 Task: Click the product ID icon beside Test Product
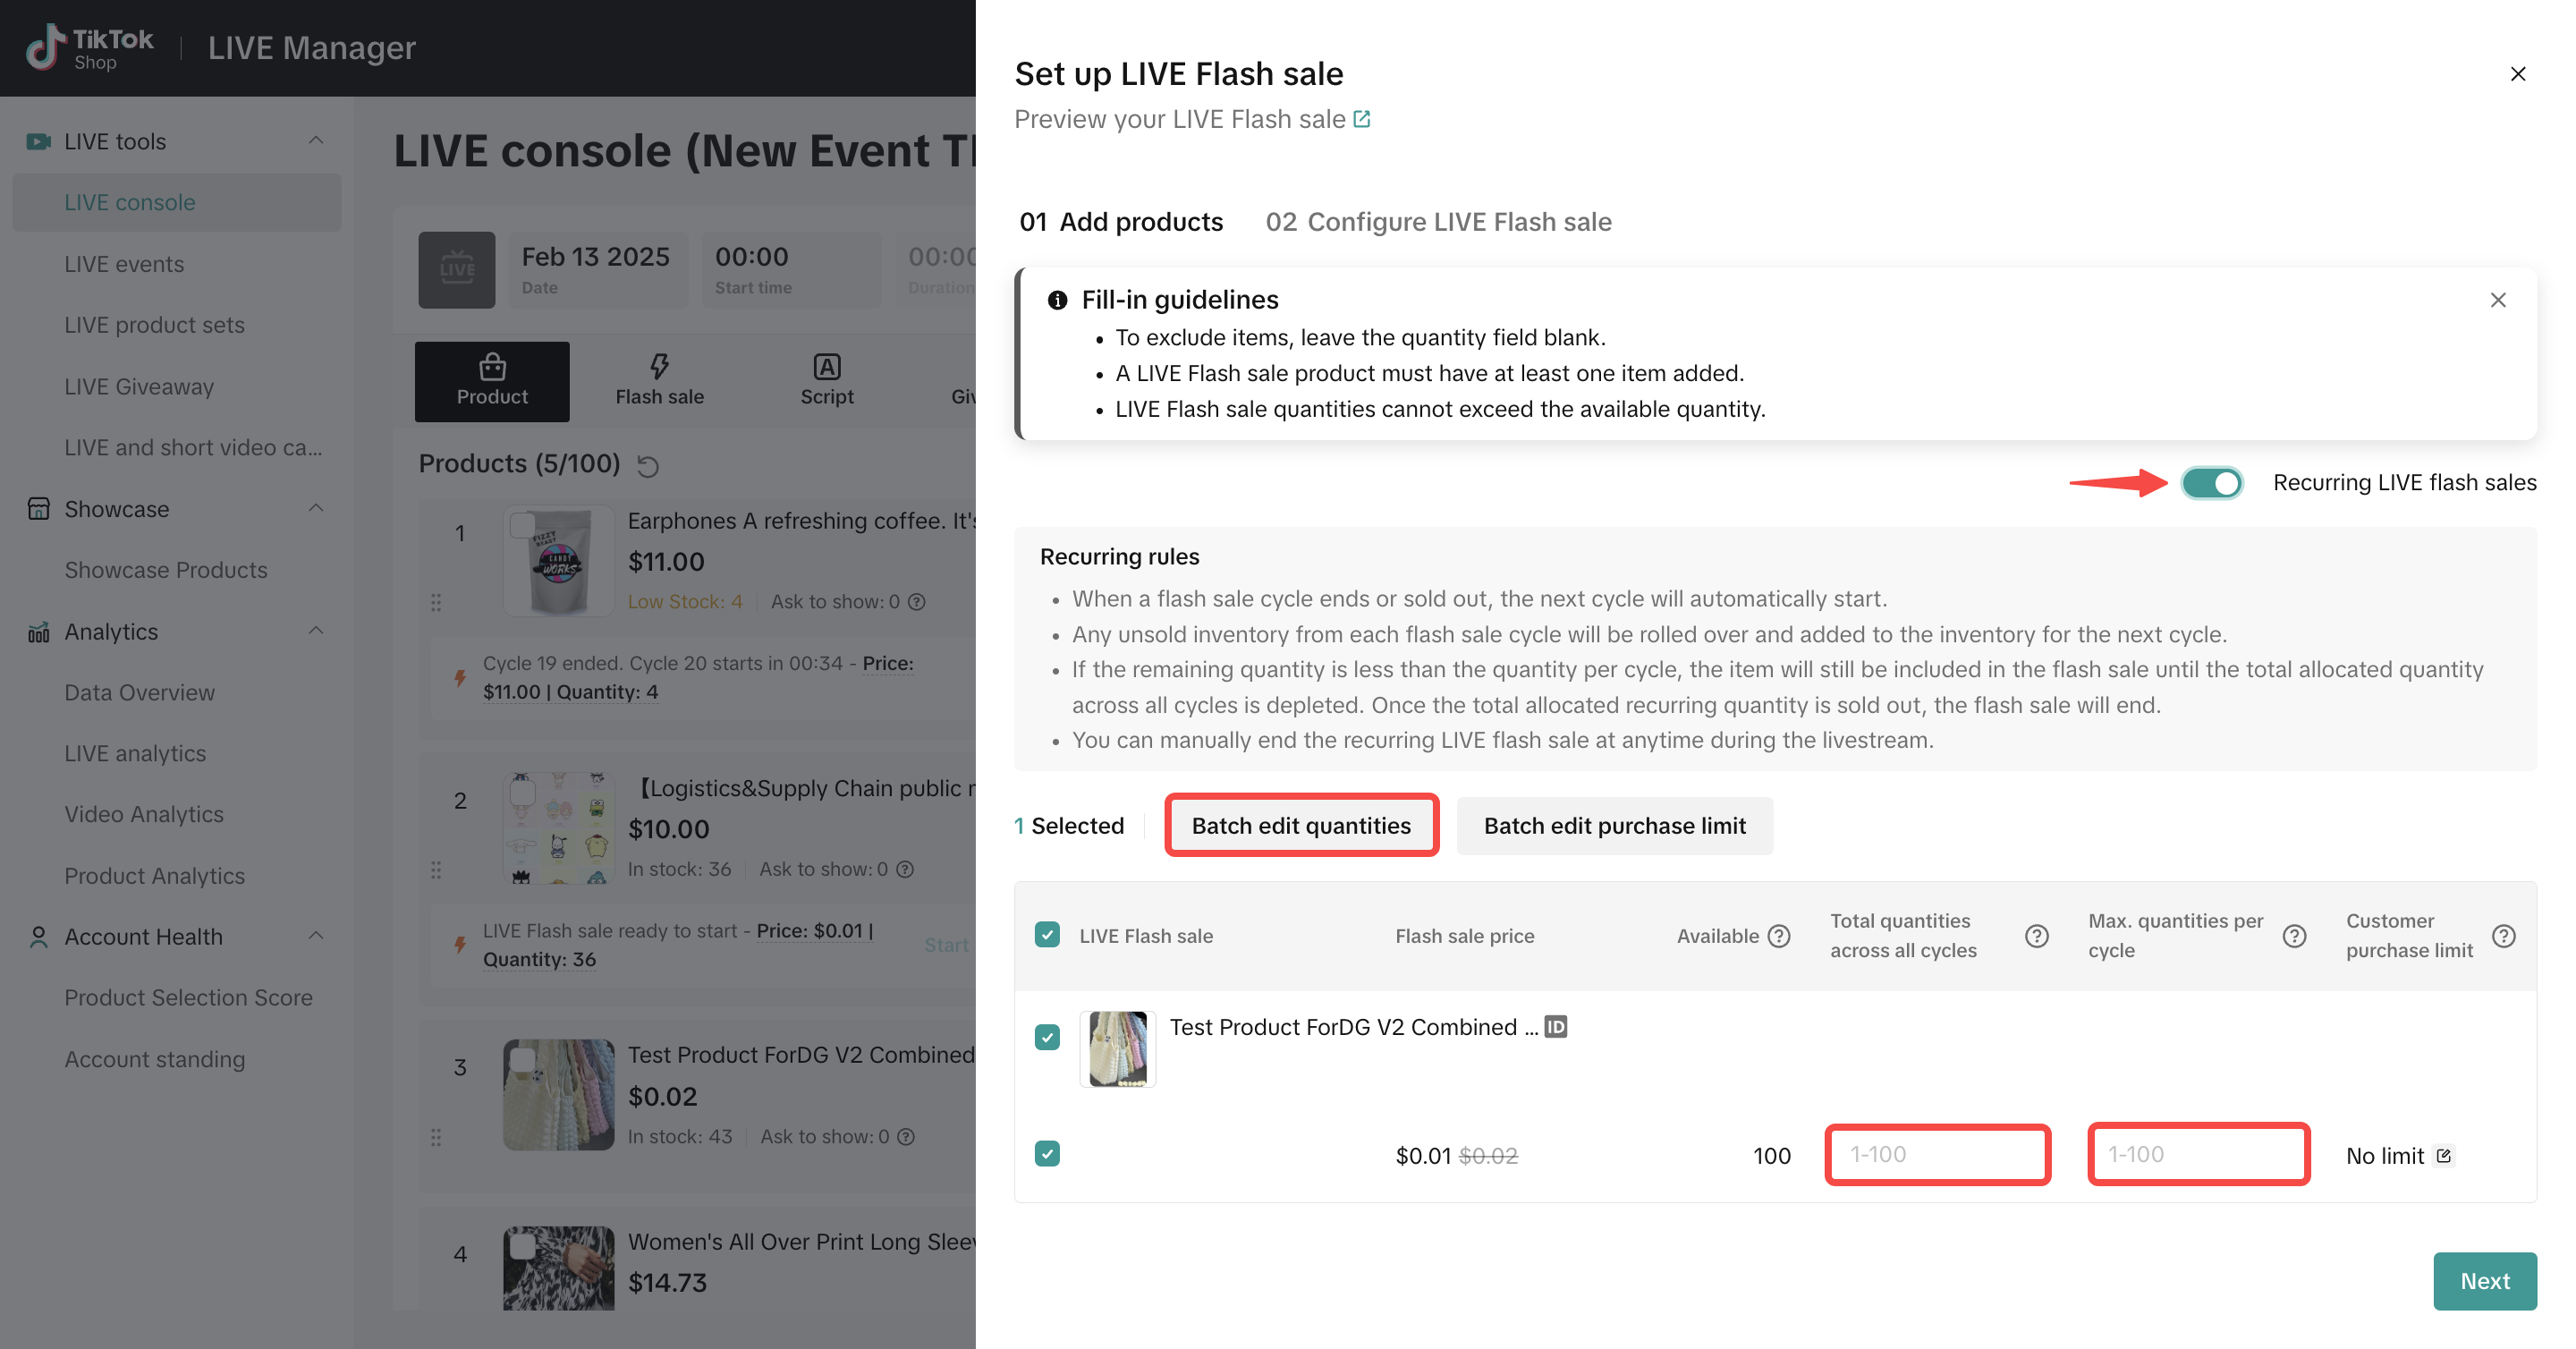1556,1027
